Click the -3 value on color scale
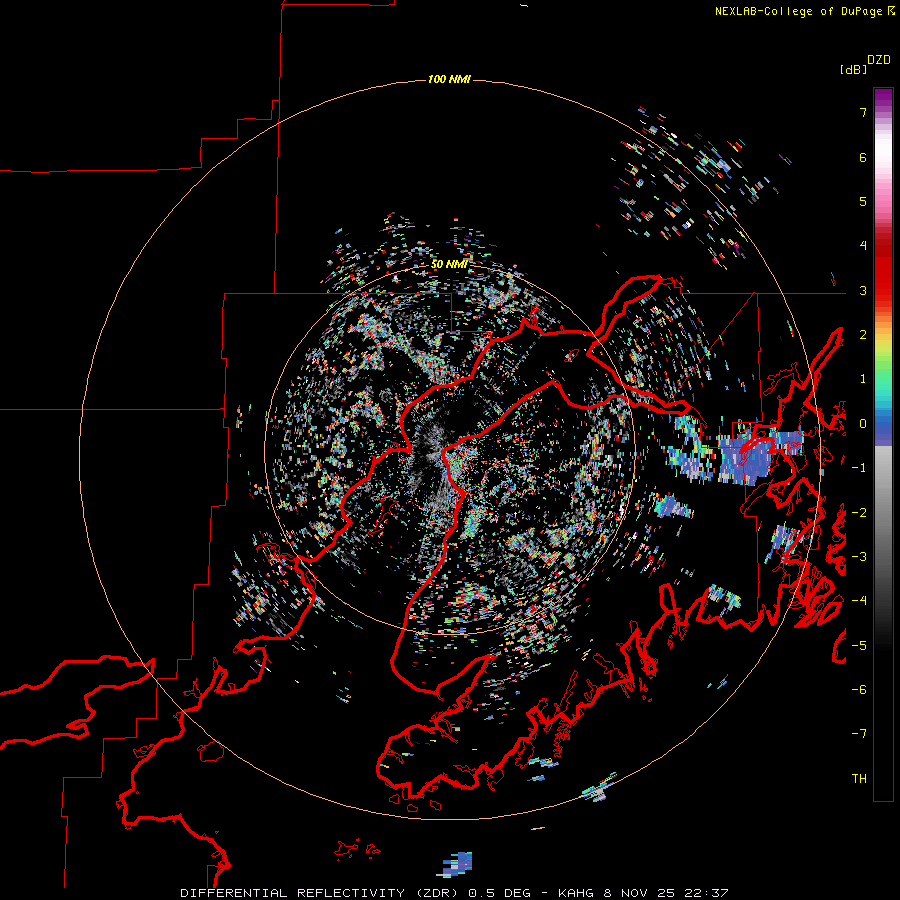900x900 pixels. [x=859, y=557]
